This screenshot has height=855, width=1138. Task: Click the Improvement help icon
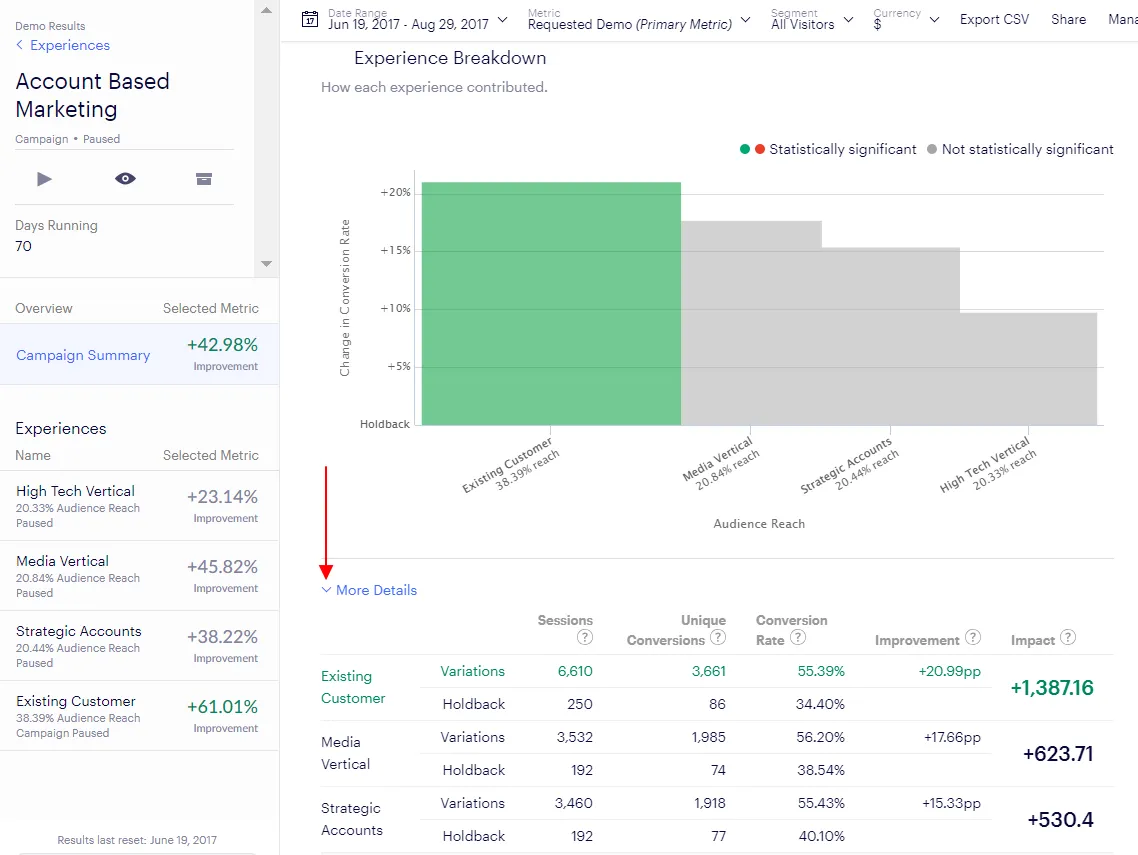pos(973,637)
